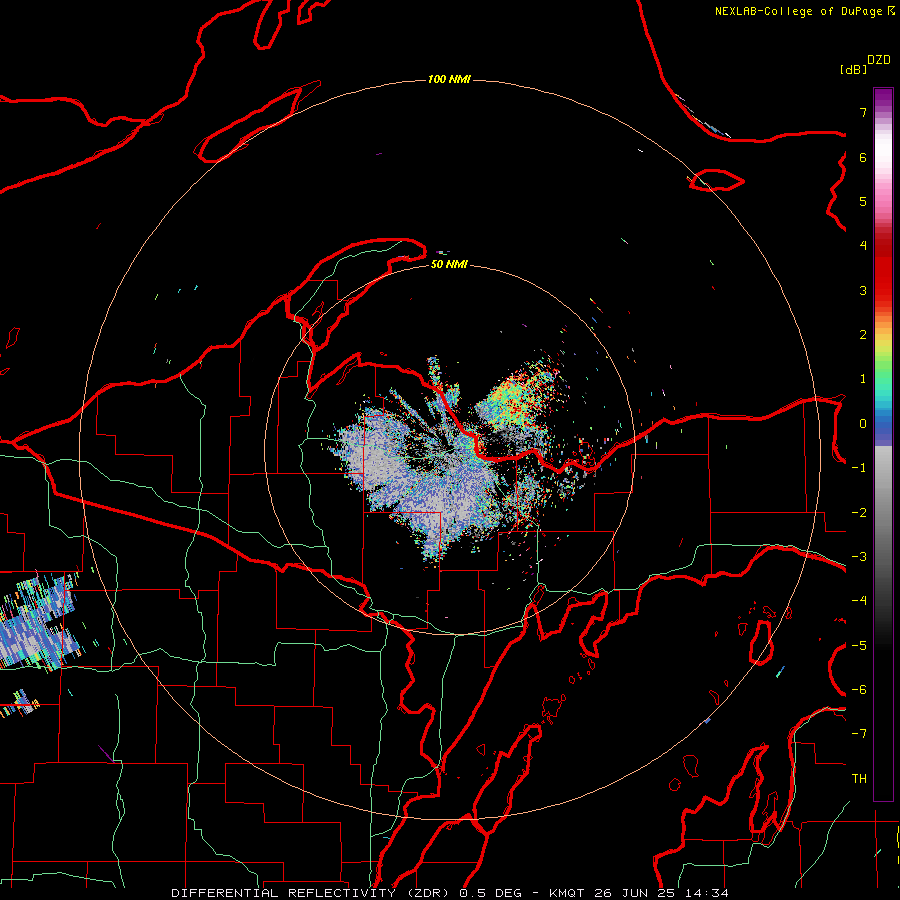Viewport: 900px width, 900px height.
Task: Click the -5 value on the color scale
Action: pos(859,646)
